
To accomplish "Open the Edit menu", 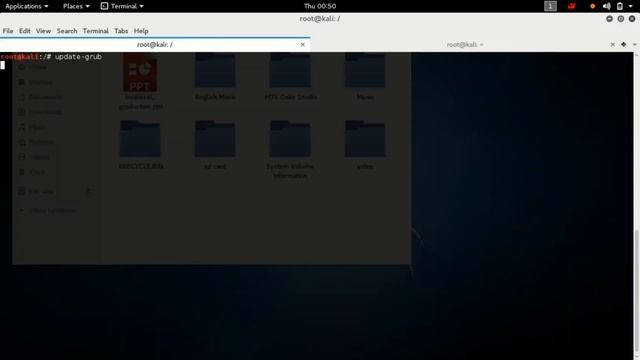I will point(24,31).
